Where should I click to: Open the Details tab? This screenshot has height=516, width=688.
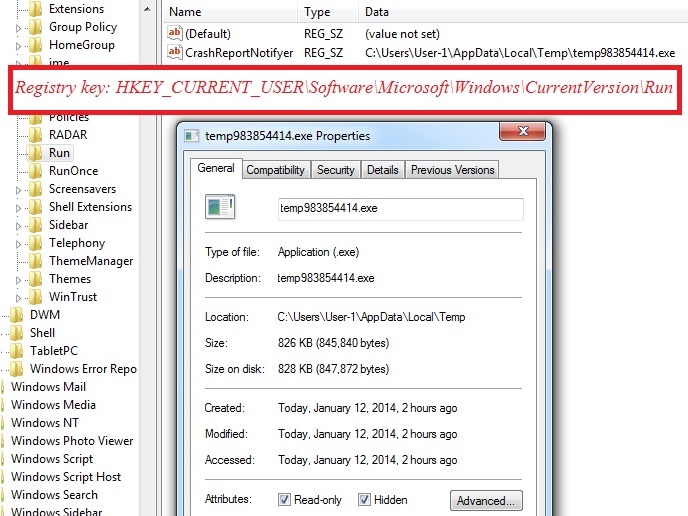(x=382, y=170)
